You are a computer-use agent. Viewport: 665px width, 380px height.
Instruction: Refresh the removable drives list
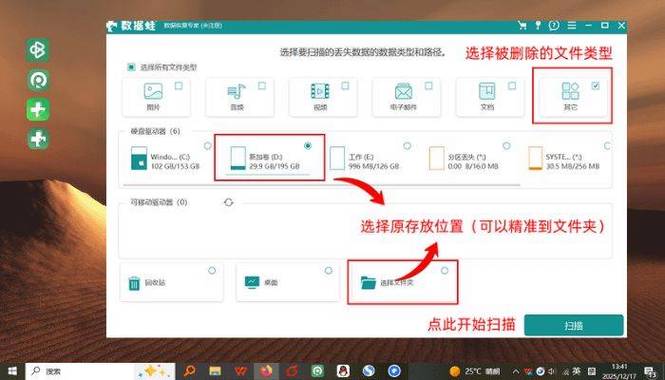coord(229,202)
